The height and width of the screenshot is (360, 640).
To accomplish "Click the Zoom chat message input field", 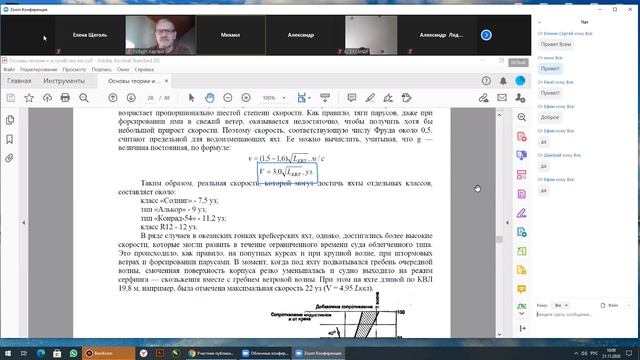I will pyautogui.click(x=584, y=315).
